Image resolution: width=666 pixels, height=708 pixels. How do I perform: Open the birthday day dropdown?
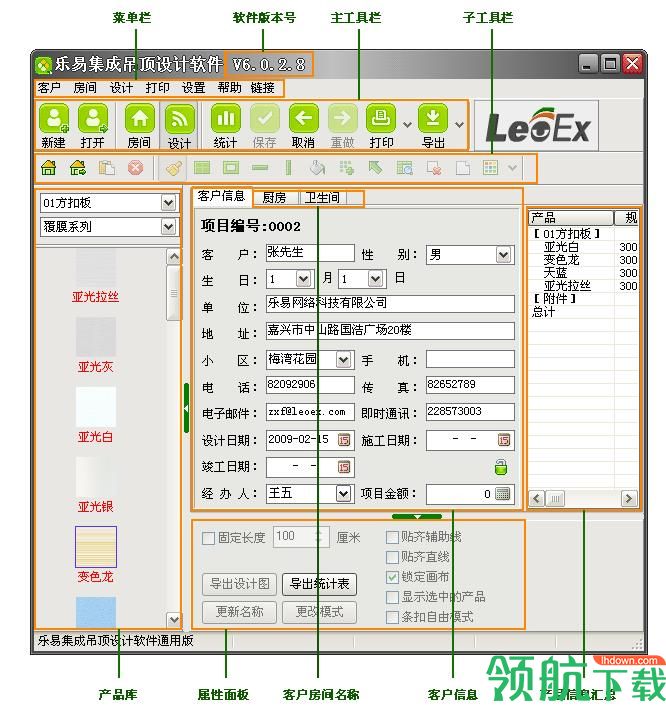pyautogui.click(x=376, y=279)
